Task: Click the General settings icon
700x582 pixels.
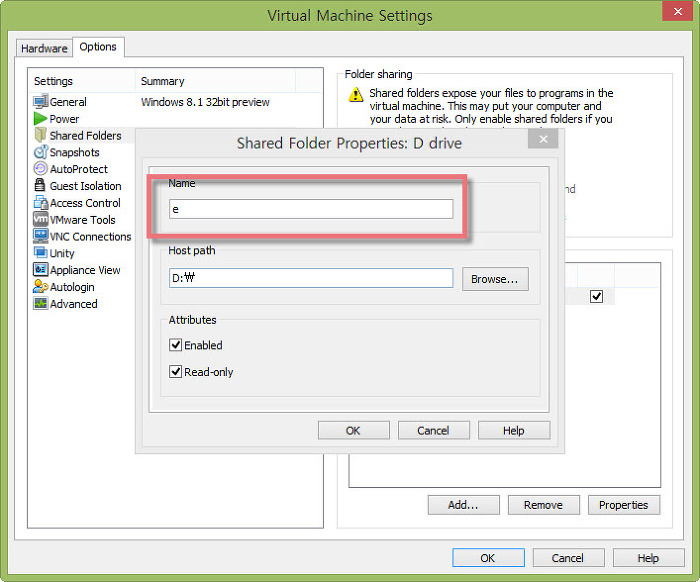Action: coord(41,102)
